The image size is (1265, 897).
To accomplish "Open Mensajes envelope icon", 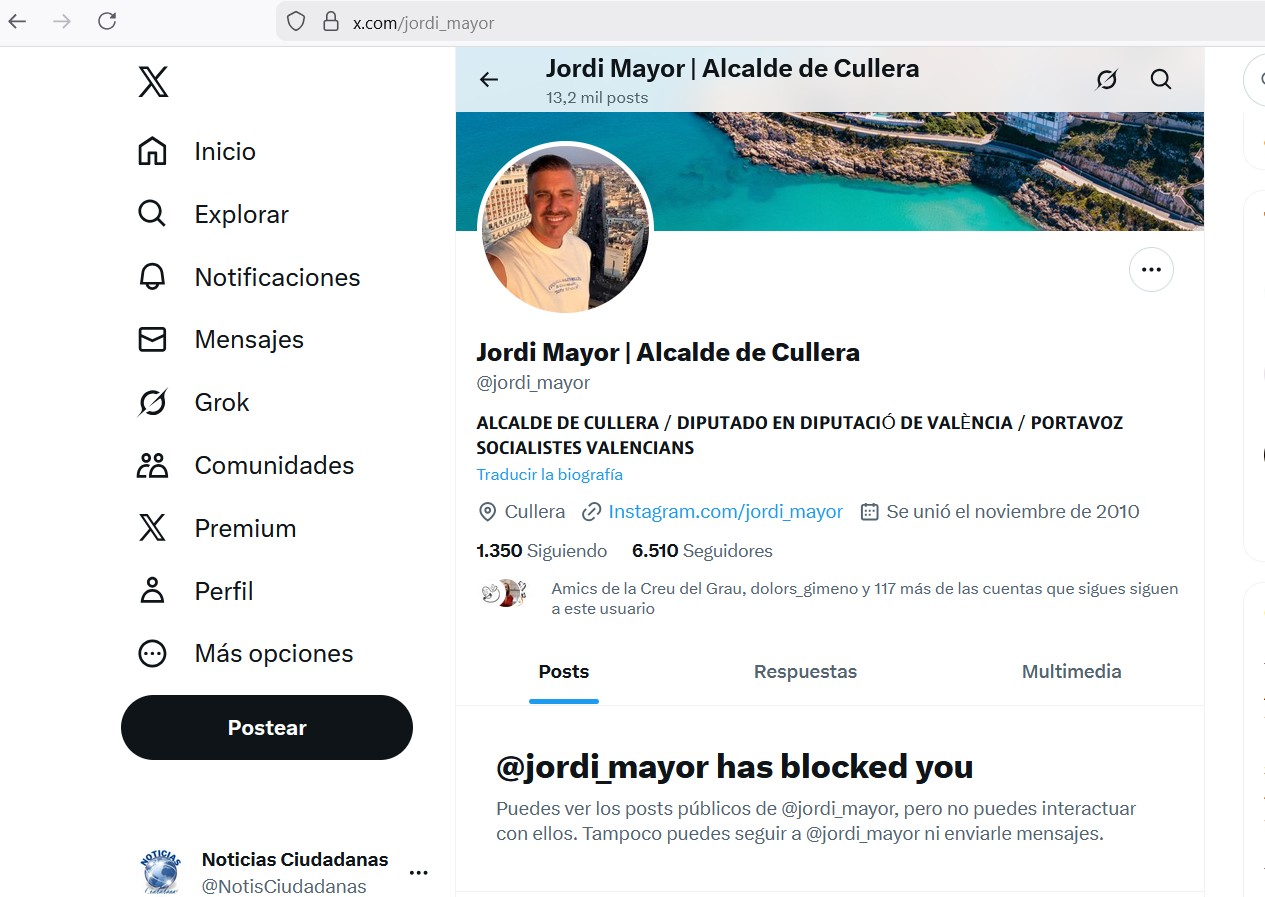I will pos(152,340).
